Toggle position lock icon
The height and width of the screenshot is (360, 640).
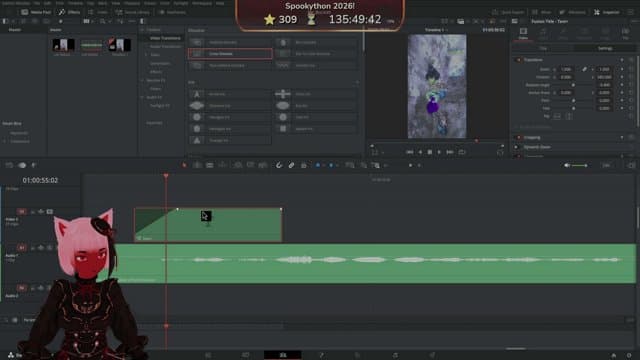tap(304, 165)
